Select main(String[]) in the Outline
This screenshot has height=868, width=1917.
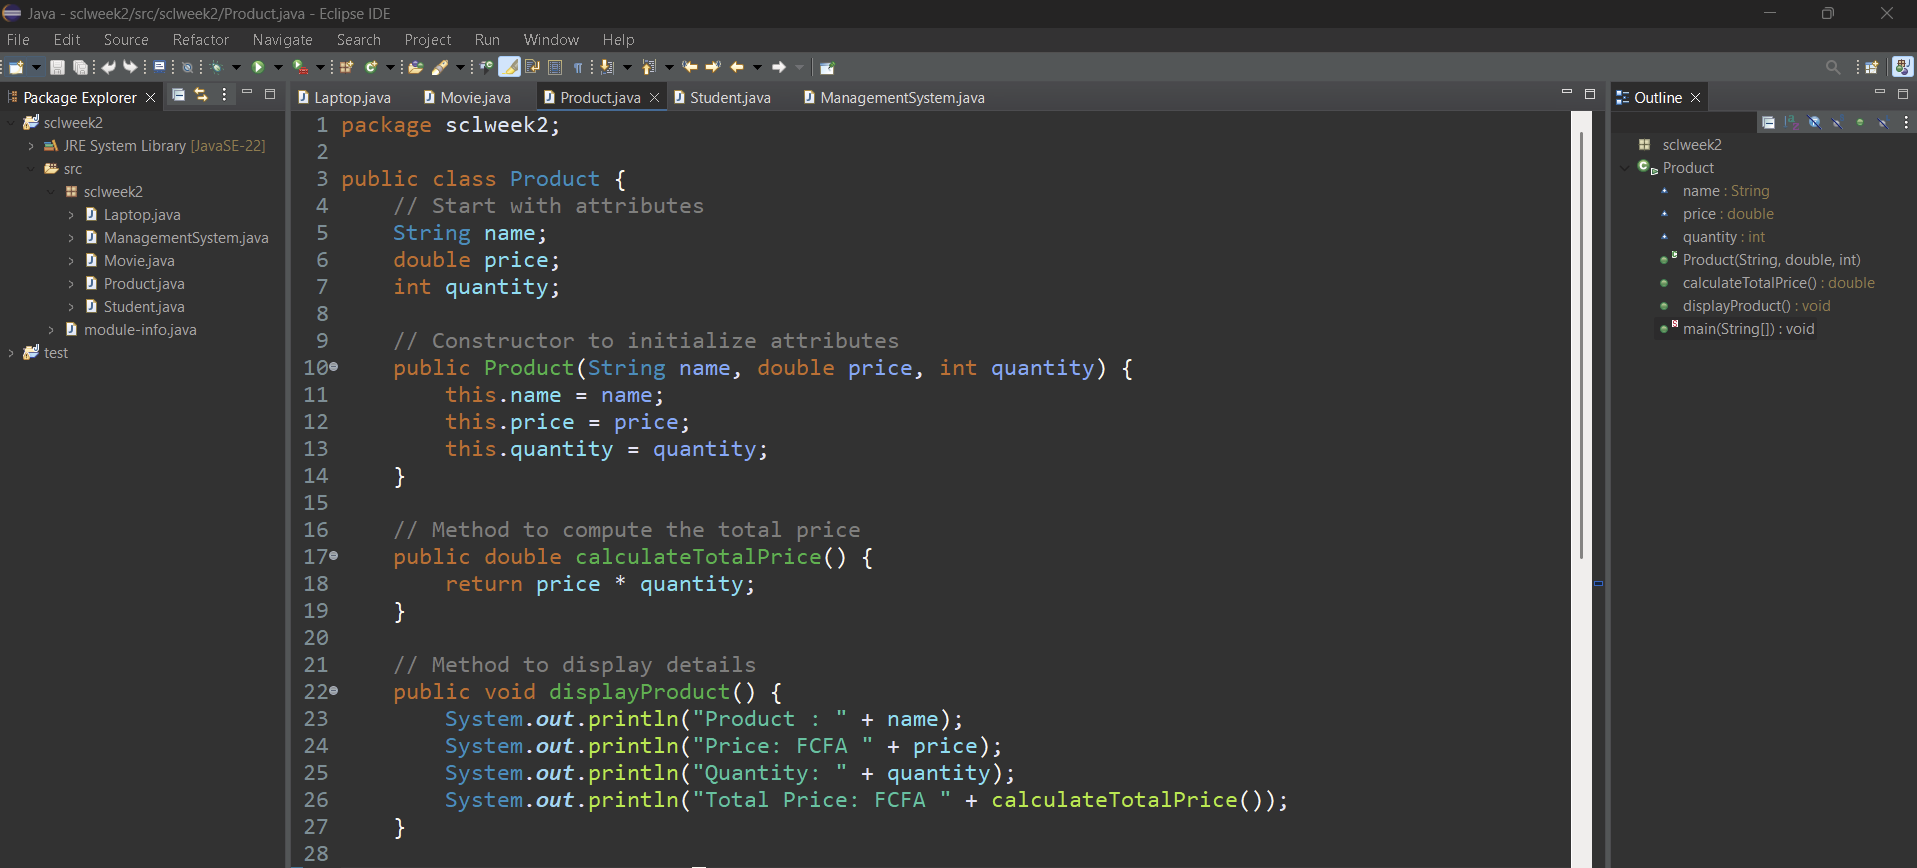(x=1736, y=329)
